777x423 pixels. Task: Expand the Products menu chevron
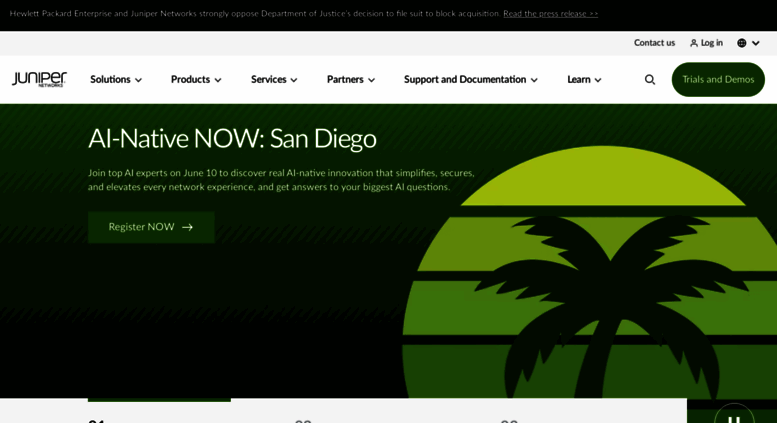(218, 80)
